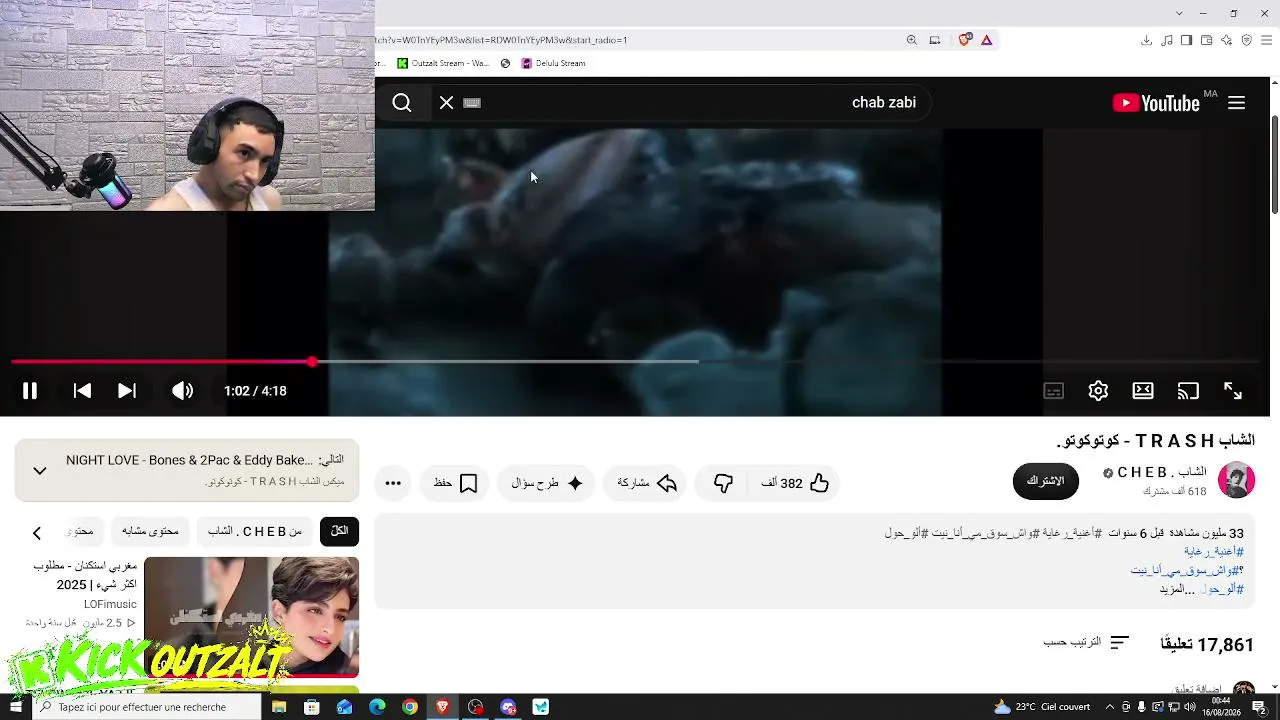
Task: Toggle theater mode on the player
Action: click(x=1143, y=391)
